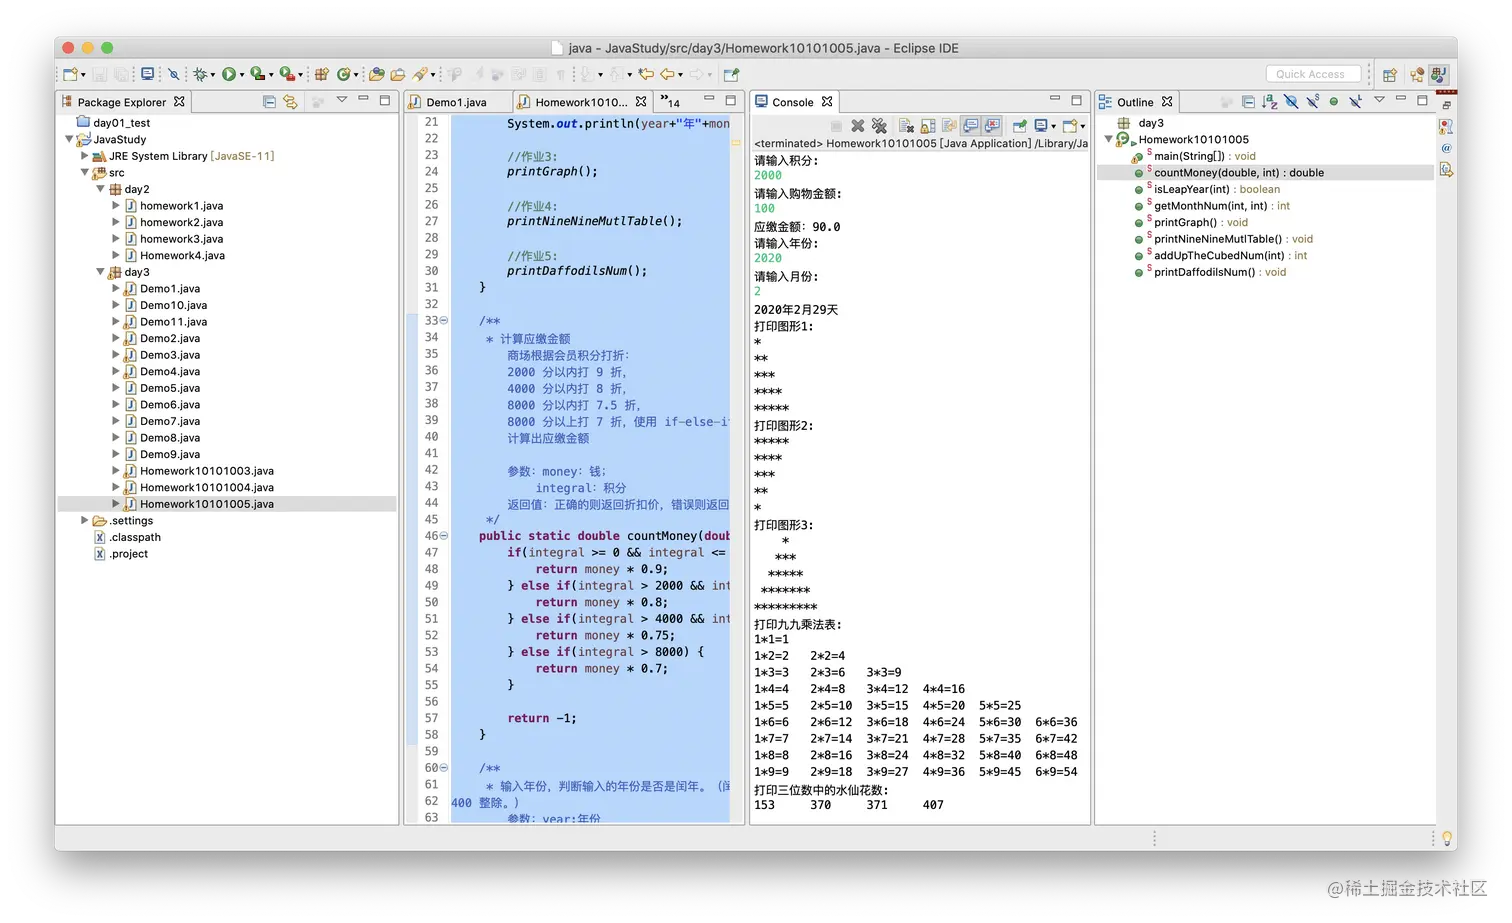The image size is (1512, 923).
Task: Click the Open Task folder icon
Action: [398, 74]
